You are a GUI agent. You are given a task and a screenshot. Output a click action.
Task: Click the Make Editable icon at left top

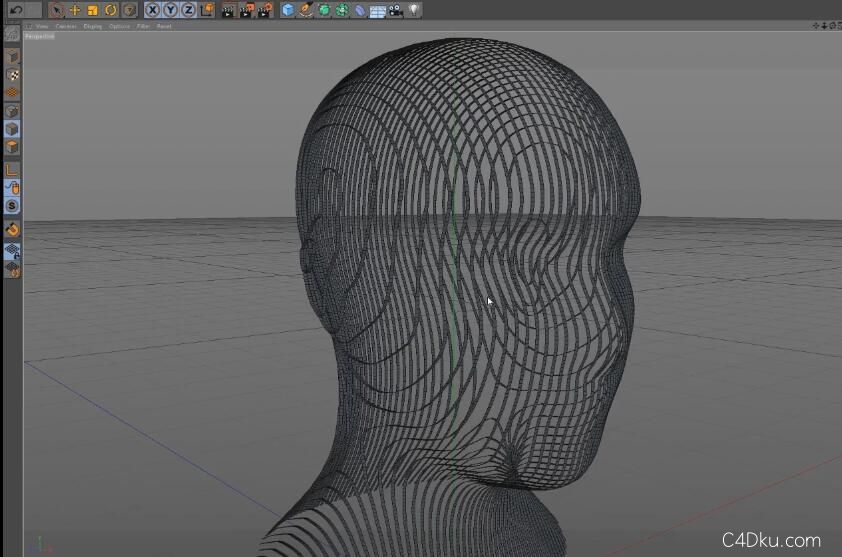[12, 34]
